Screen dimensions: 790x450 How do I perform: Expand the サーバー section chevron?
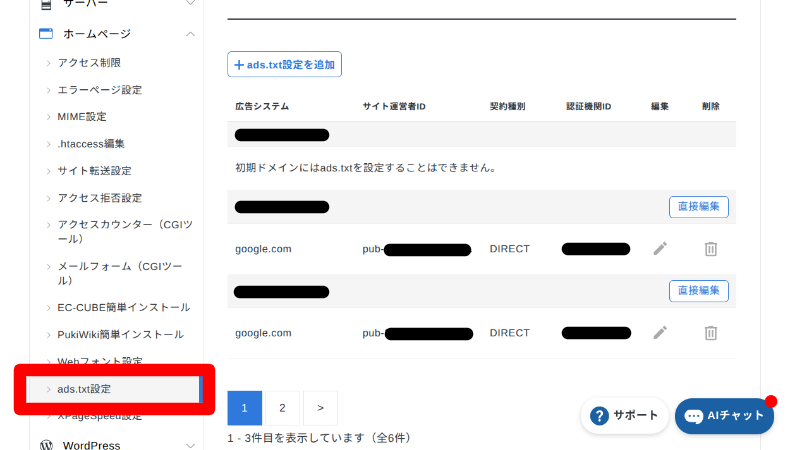pos(190,3)
